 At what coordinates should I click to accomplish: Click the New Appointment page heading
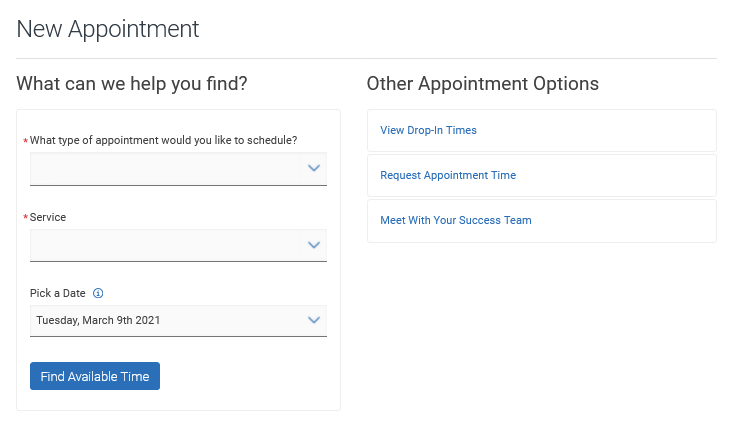coord(108,29)
